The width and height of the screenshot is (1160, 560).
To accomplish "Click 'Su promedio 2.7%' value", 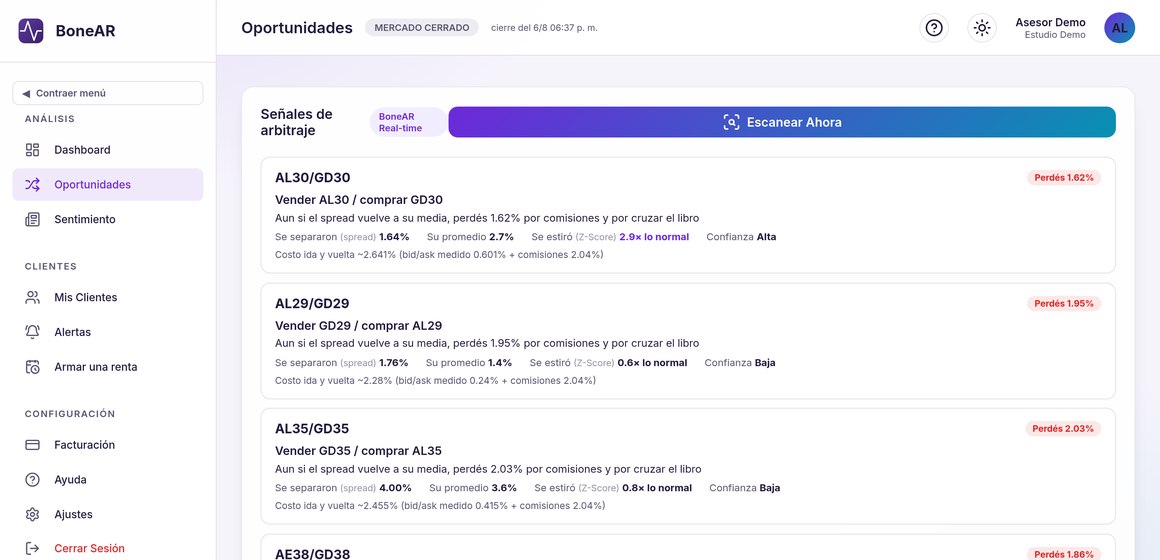I will [470, 237].
